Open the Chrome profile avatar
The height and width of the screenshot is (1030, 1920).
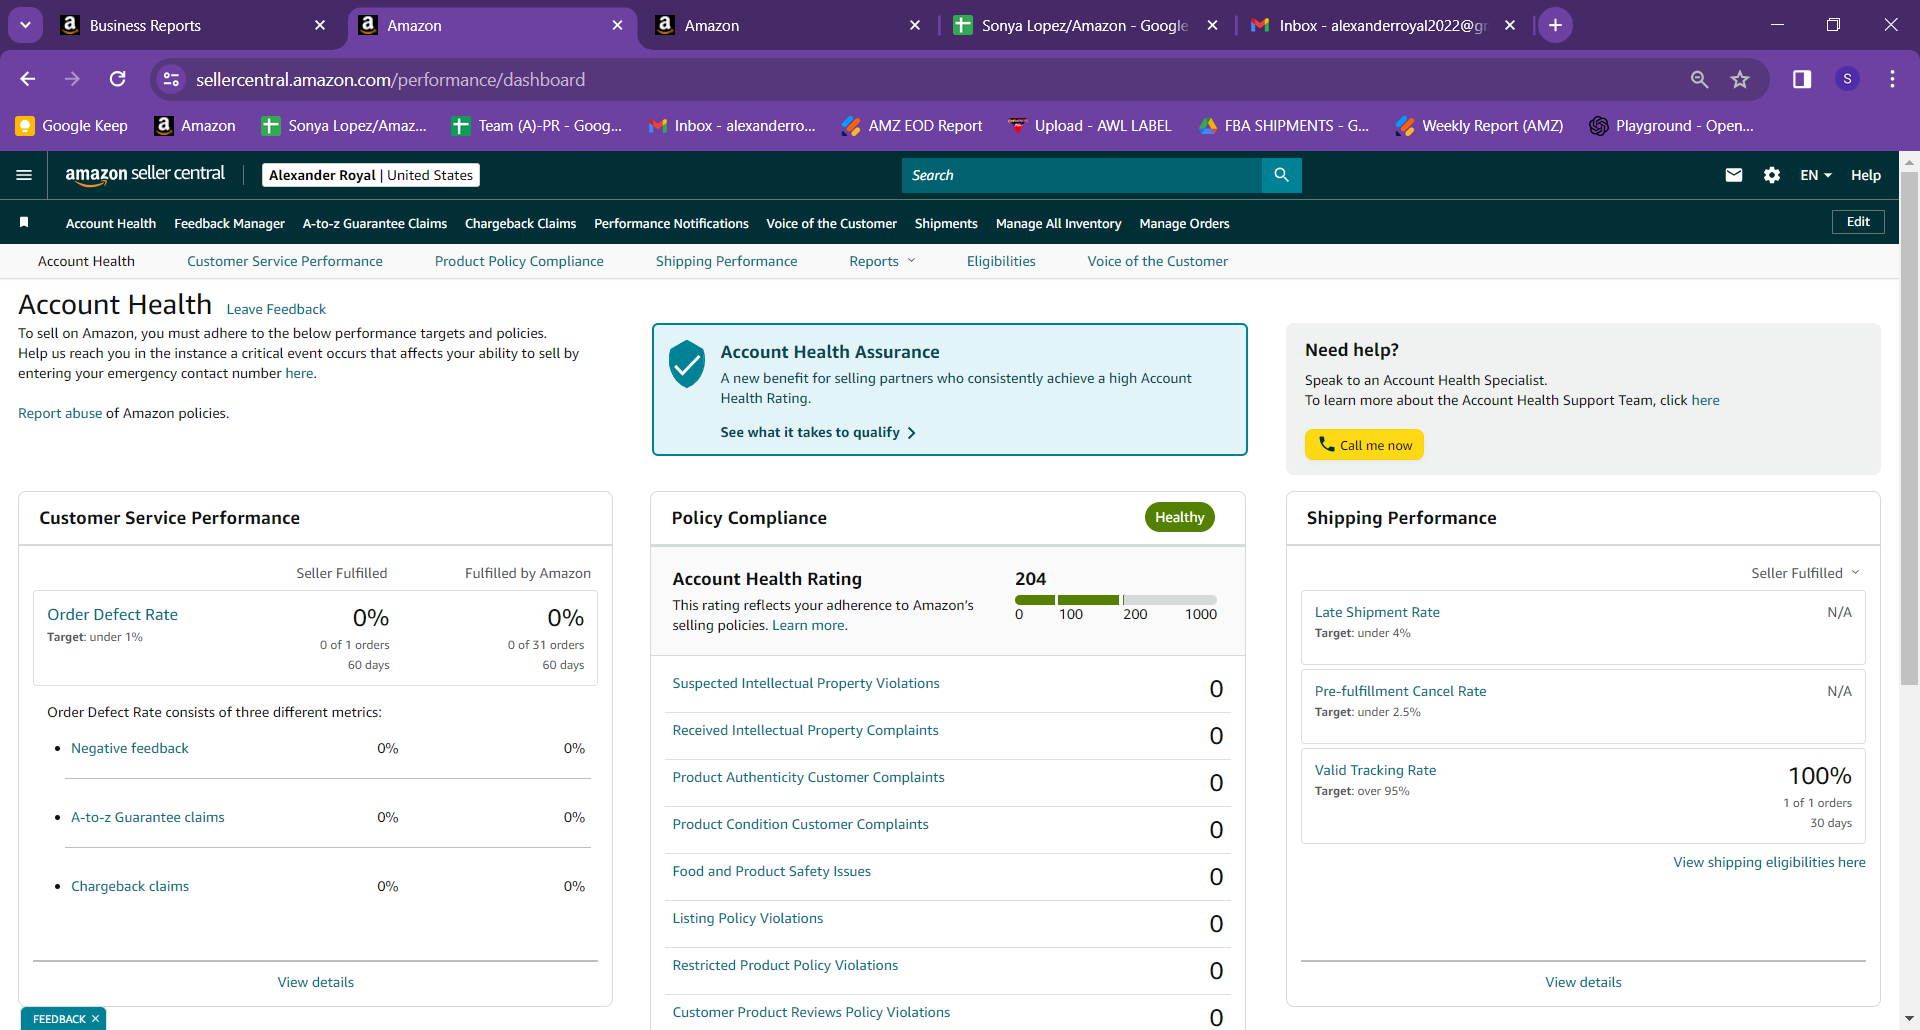[x=1847, y=79]
